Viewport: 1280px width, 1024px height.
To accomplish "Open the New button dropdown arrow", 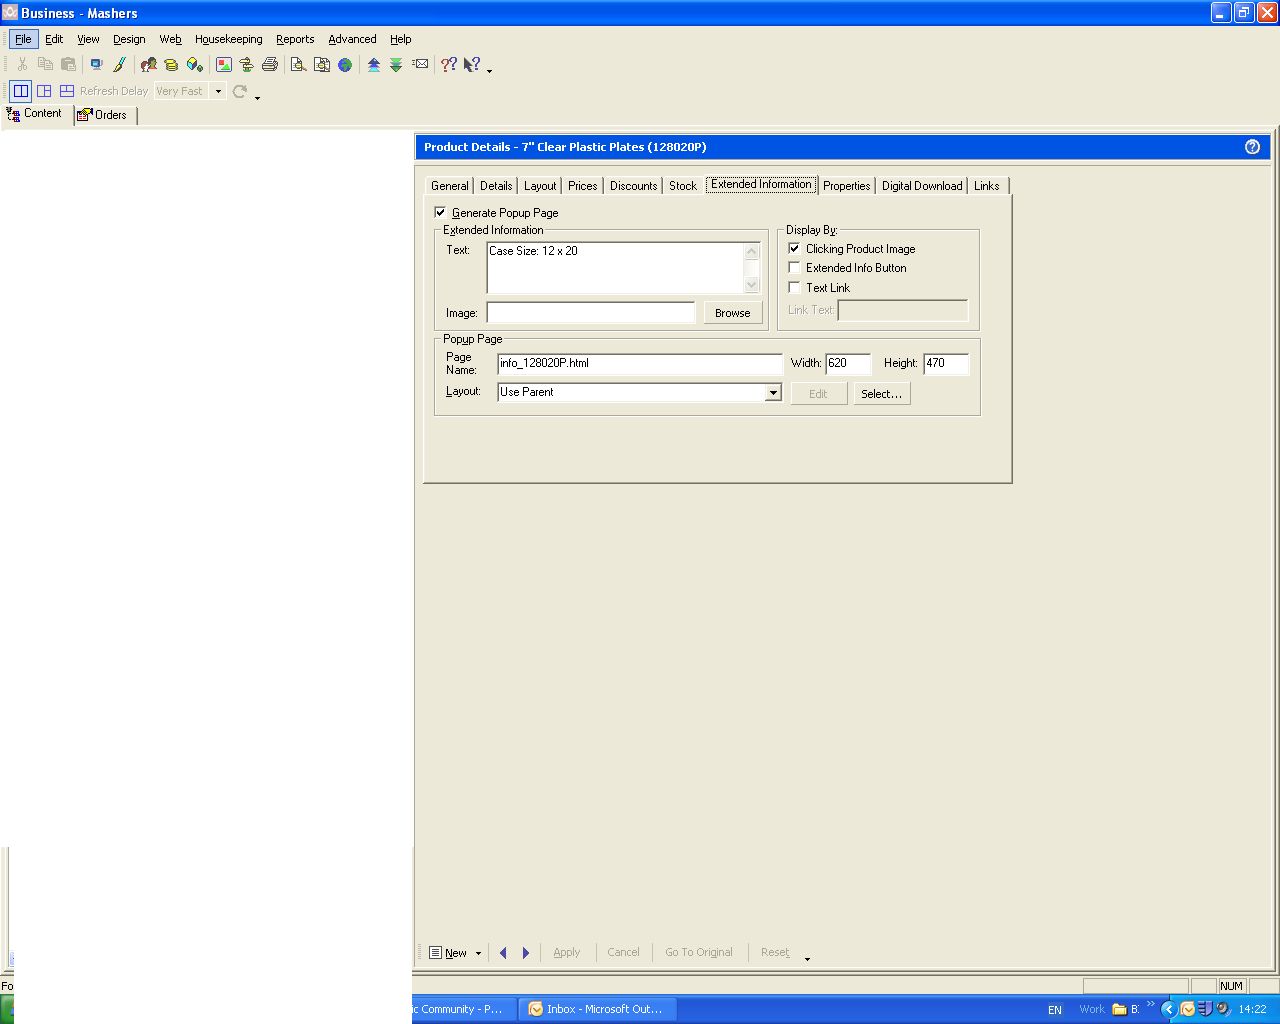I will 478,953.
